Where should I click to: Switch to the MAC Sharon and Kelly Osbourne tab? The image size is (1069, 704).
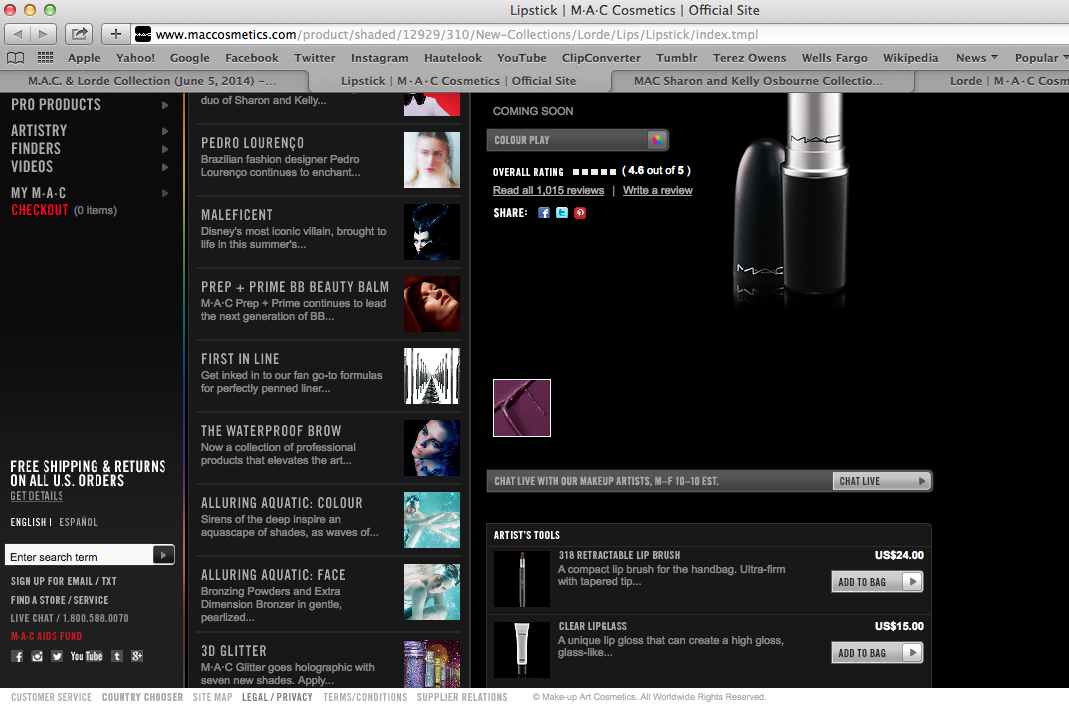[x=758, y=81]
